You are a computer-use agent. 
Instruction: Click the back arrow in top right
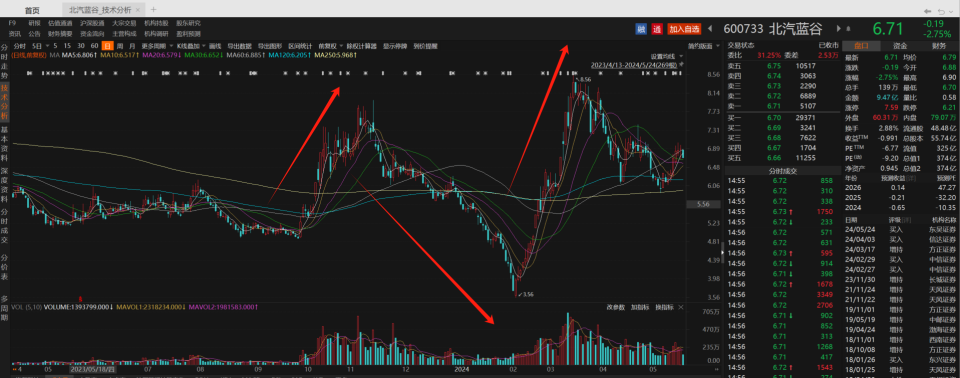(928, 12)
